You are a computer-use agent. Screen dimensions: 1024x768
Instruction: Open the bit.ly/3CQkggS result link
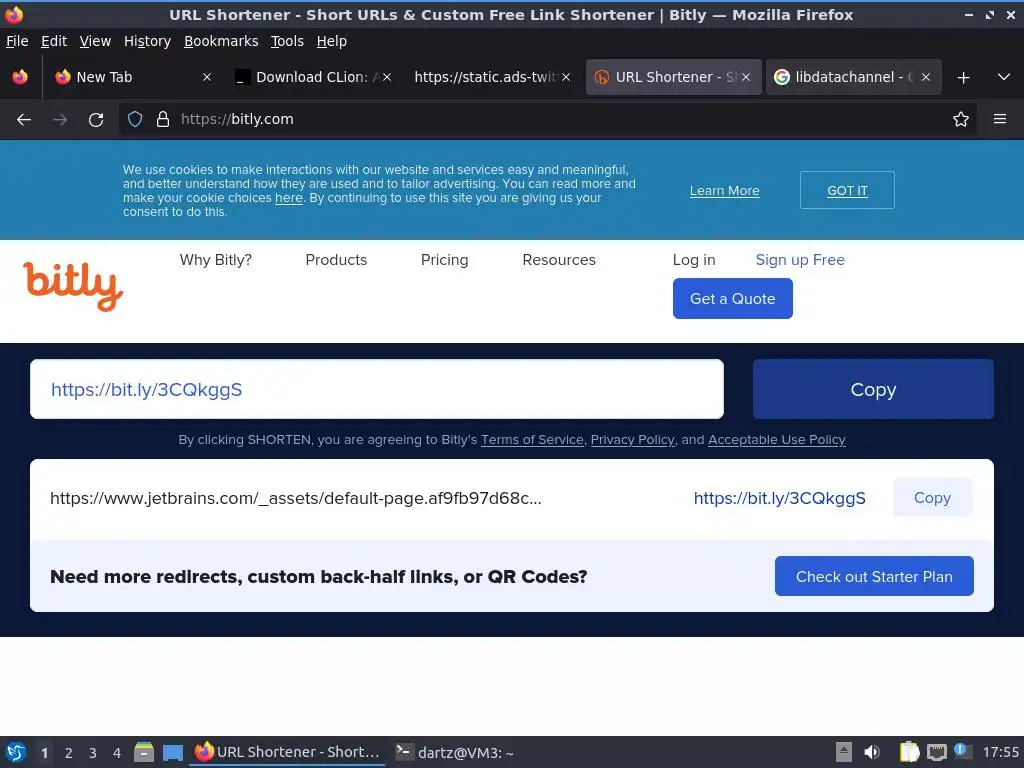point(779,498)
